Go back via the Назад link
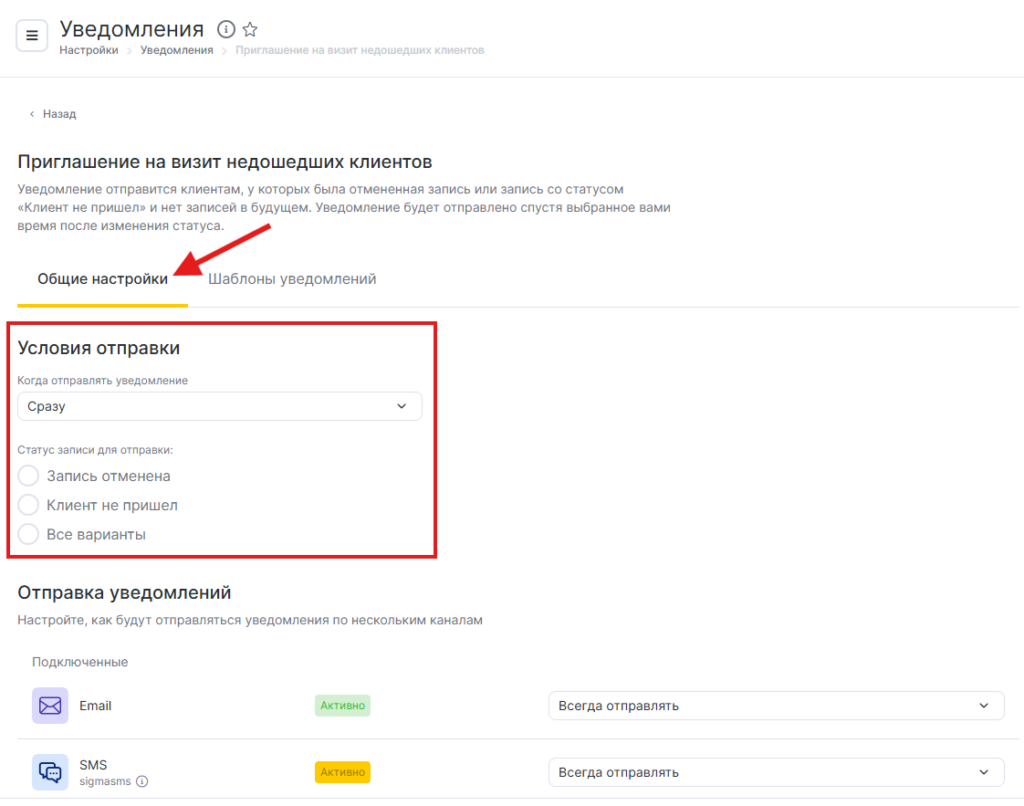Screen dimensions: 1024x806 pos(59,114)
